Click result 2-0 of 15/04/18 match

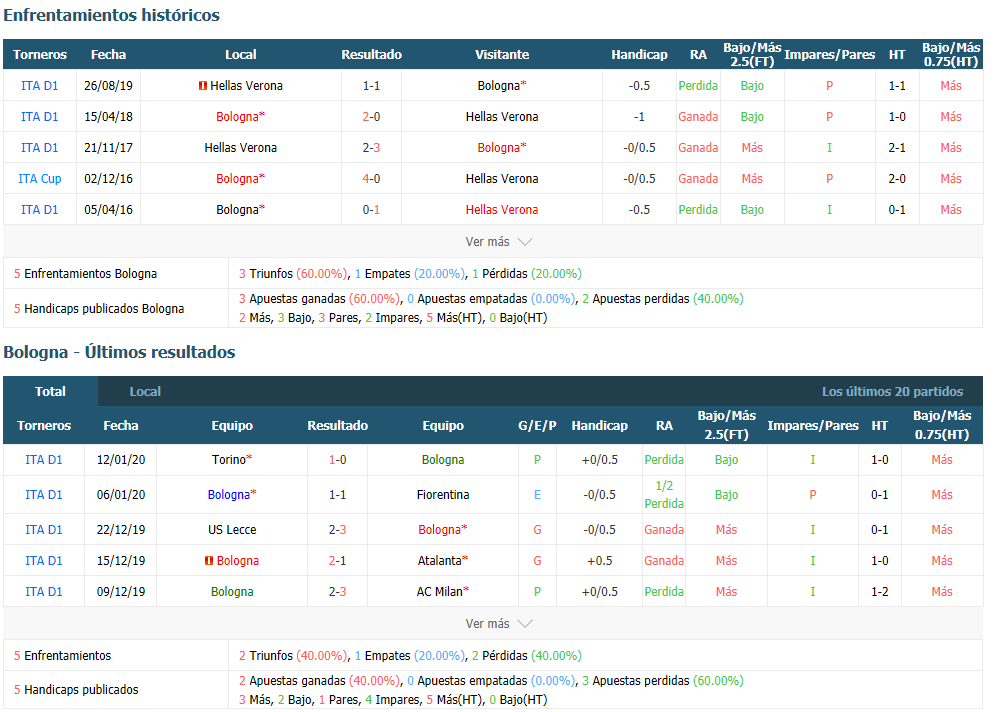point(371,117)
